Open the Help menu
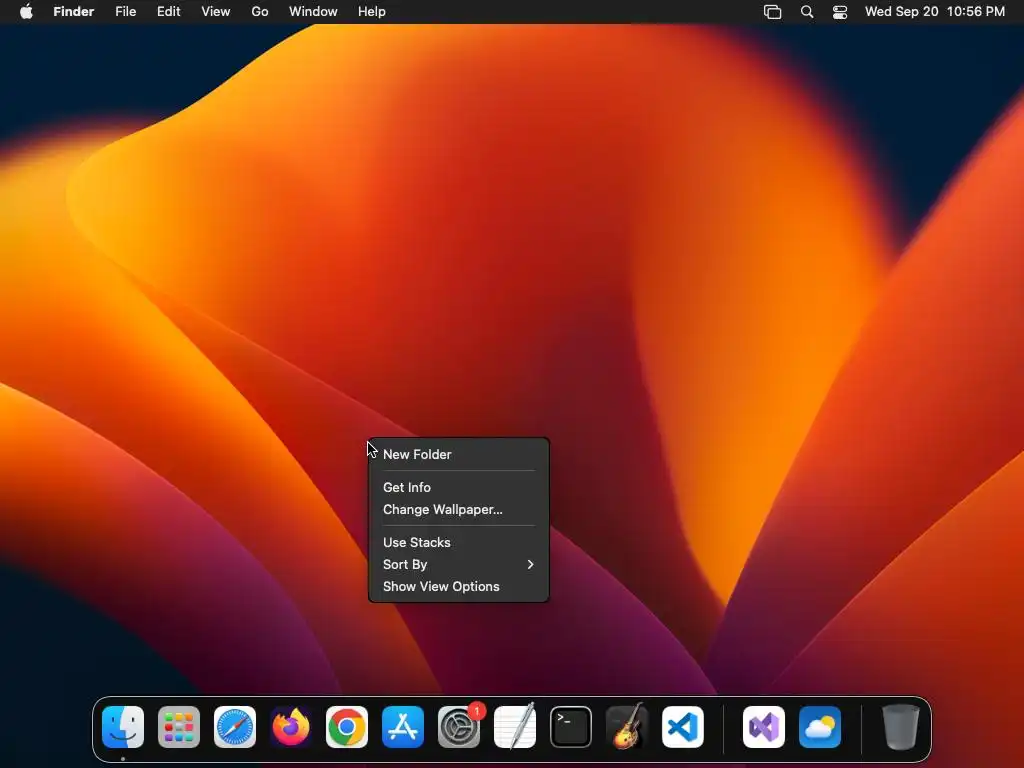The image size is (1024, 768). (372, 12)
